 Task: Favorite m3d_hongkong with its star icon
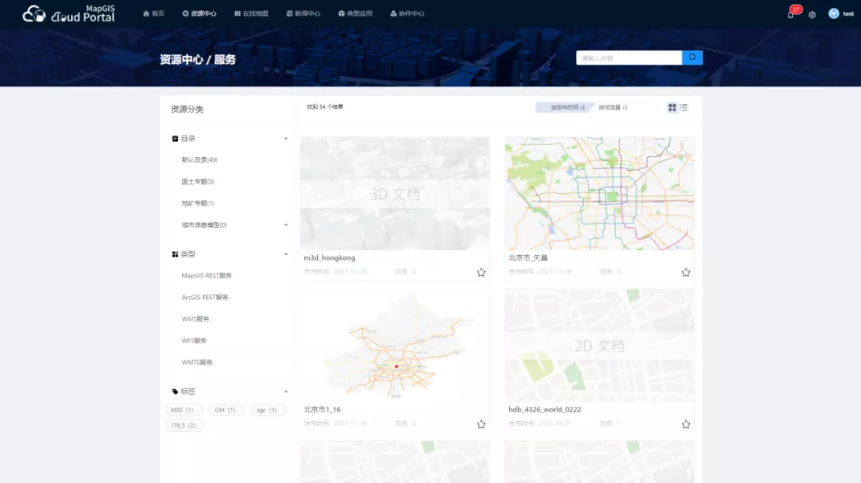pyautogui.click(x=481, y=272)
